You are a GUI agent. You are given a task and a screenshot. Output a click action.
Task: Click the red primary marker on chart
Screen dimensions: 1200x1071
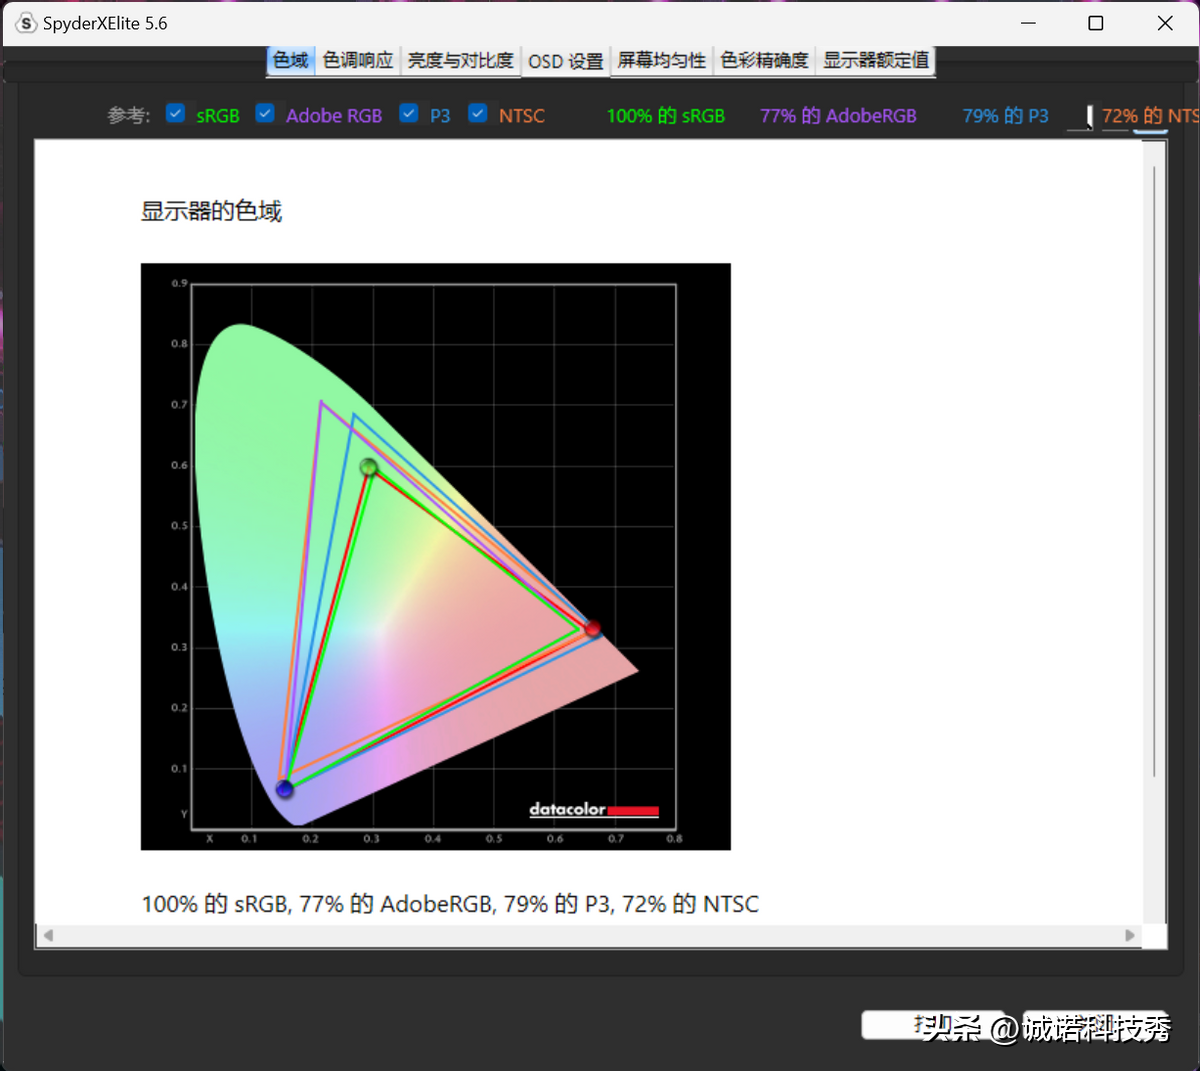pos(592,628)
